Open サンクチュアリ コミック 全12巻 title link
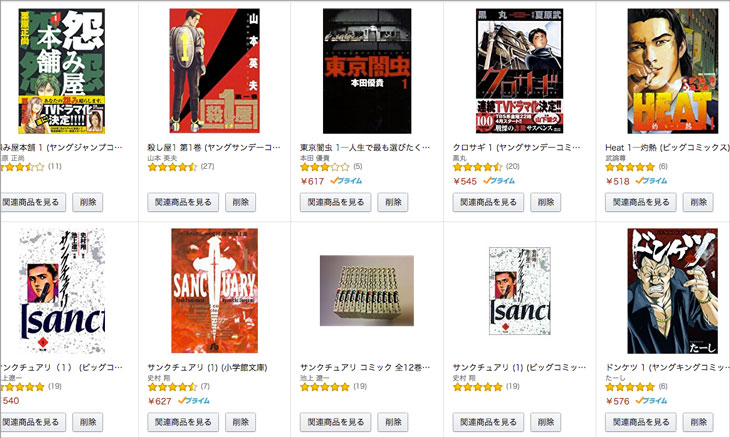The height and width of the screenshot is (438, 730). (365, 368)
